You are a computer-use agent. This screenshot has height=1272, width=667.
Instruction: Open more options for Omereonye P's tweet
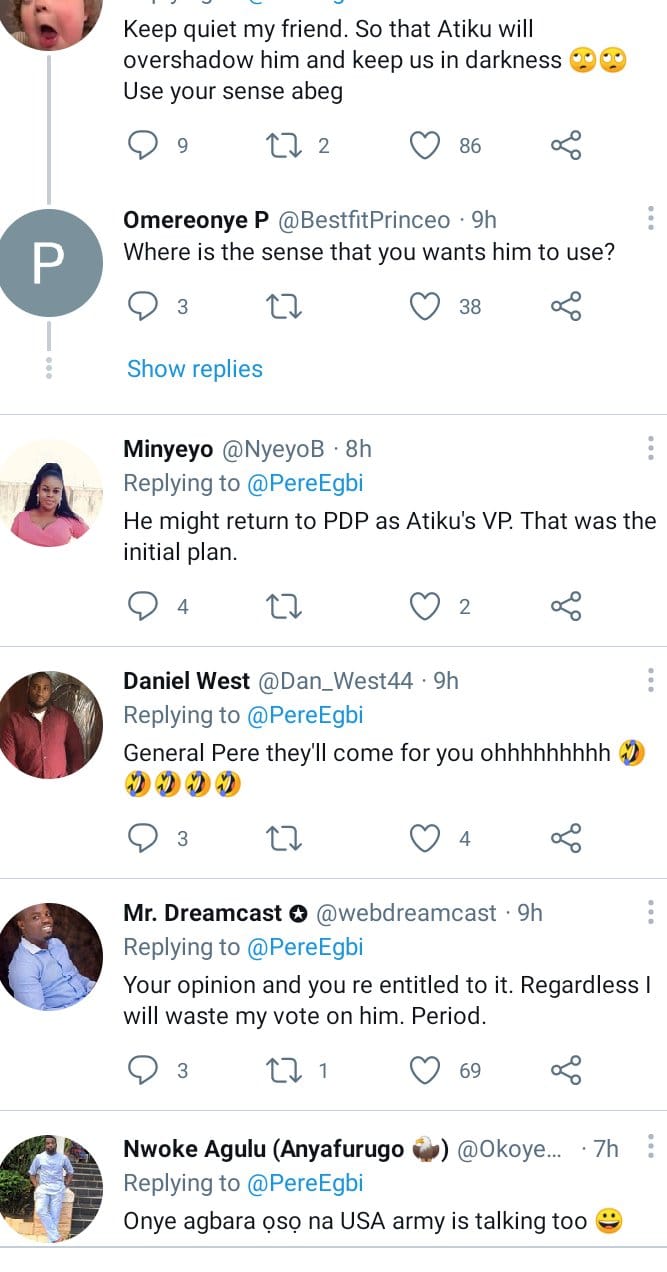(650, 219)
